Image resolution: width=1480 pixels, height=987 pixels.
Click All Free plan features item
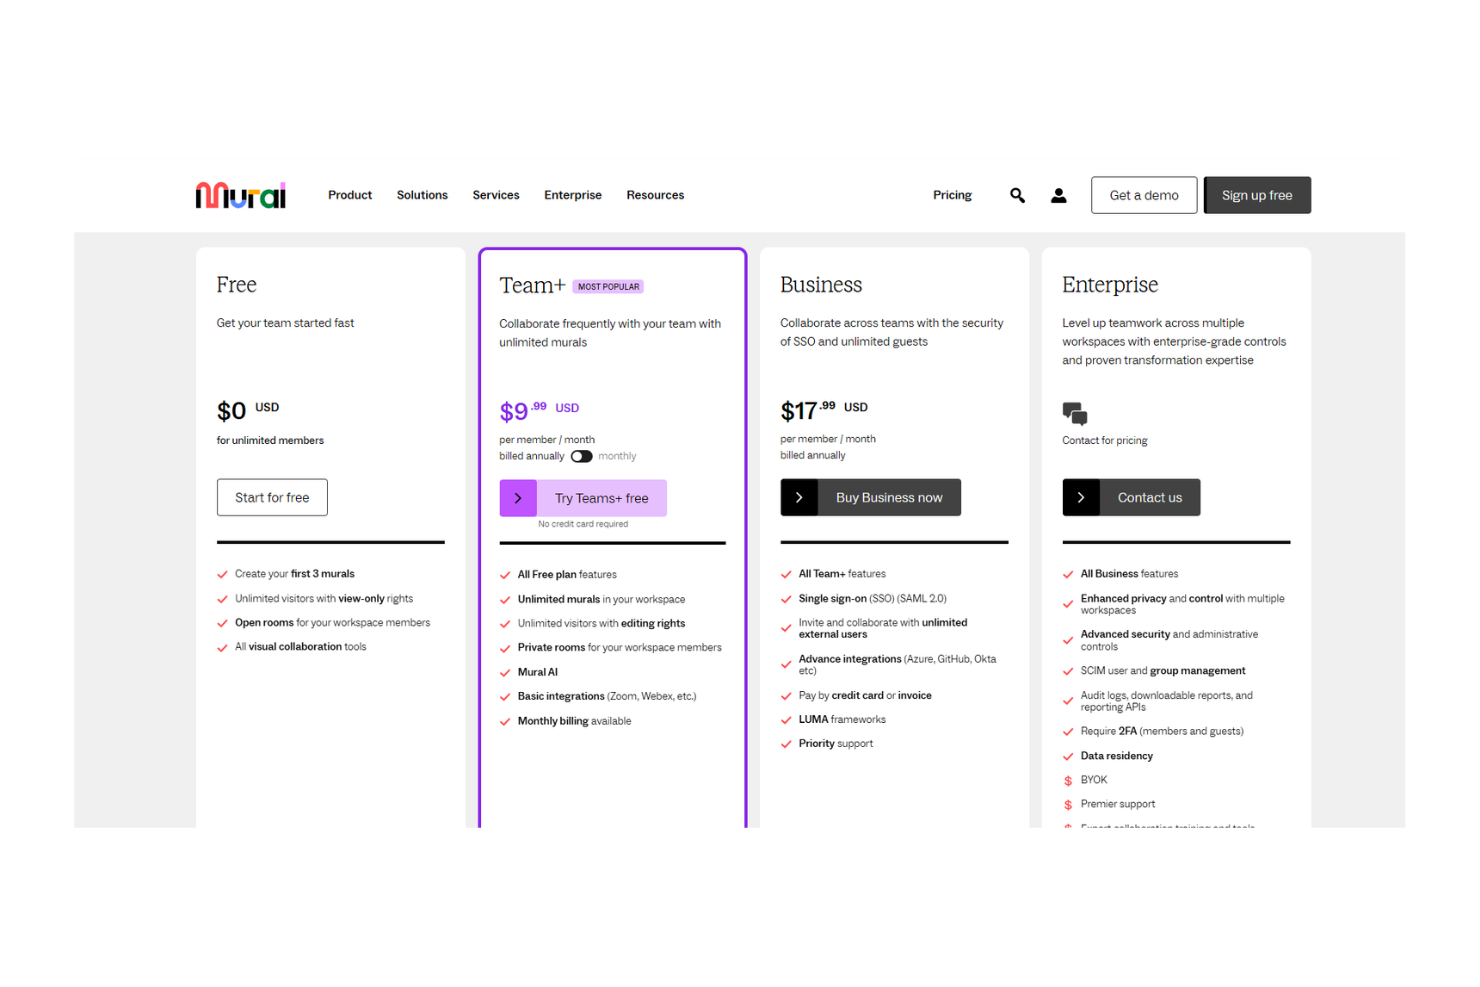[567, 575]
